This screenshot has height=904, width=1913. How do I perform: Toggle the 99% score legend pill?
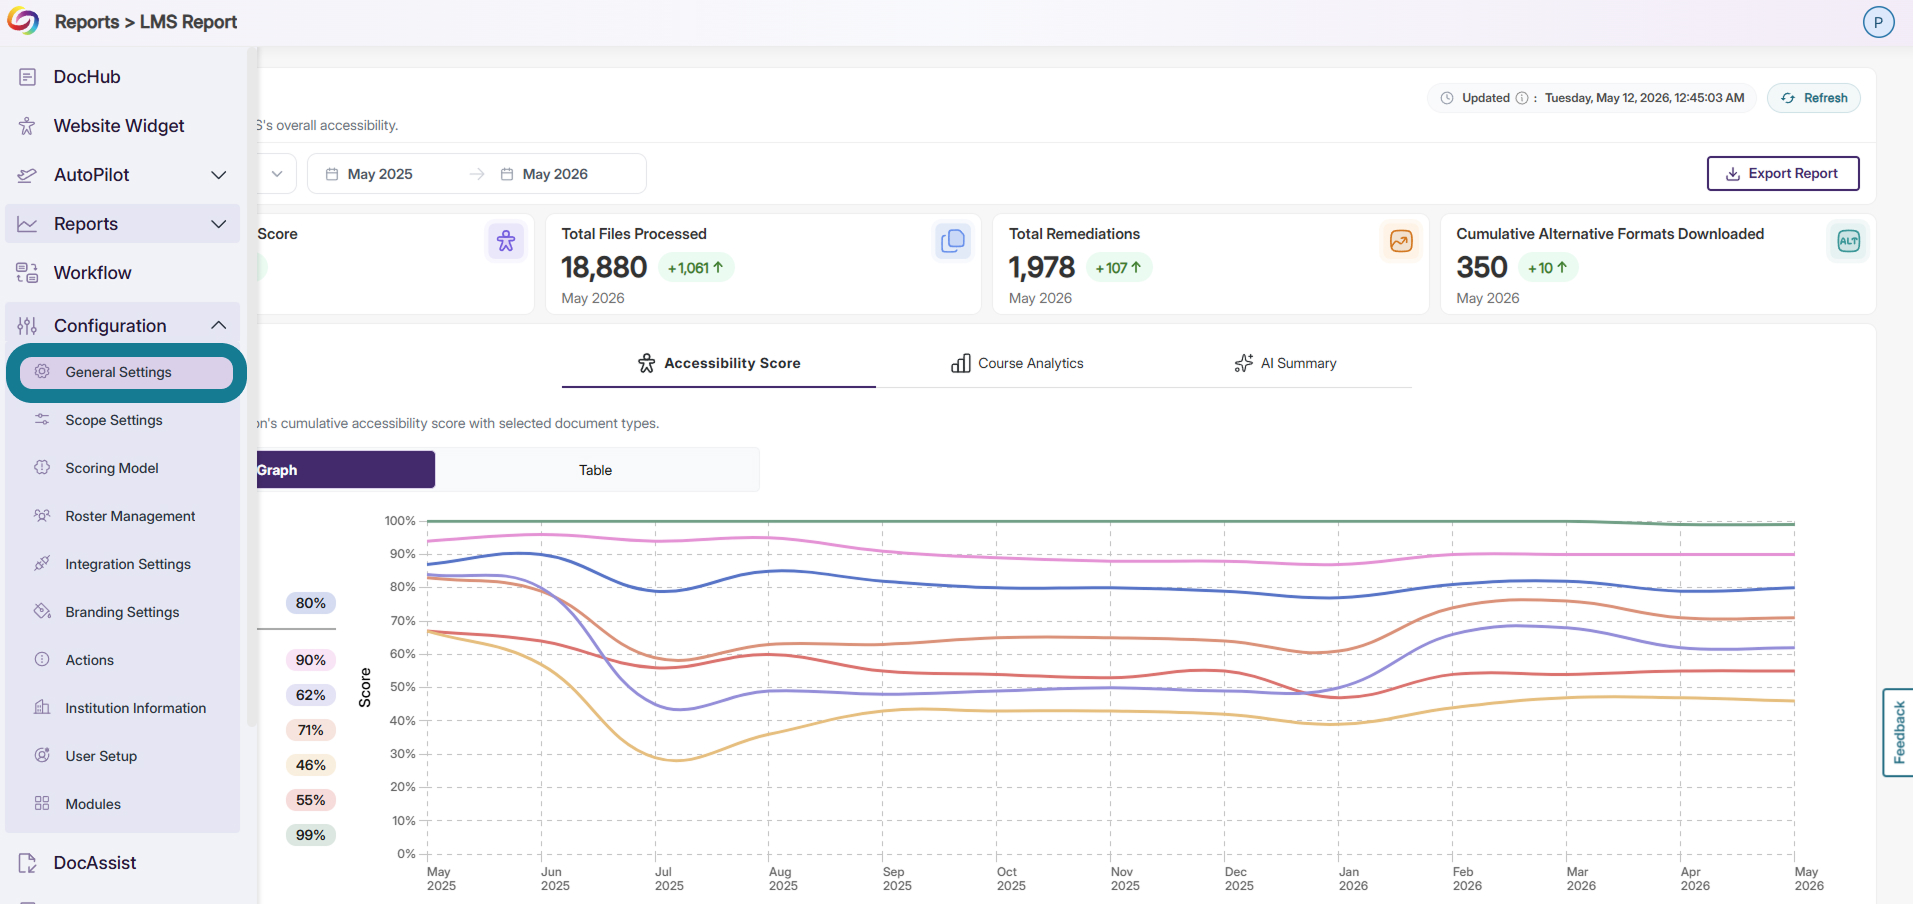(x=311, y=835)
